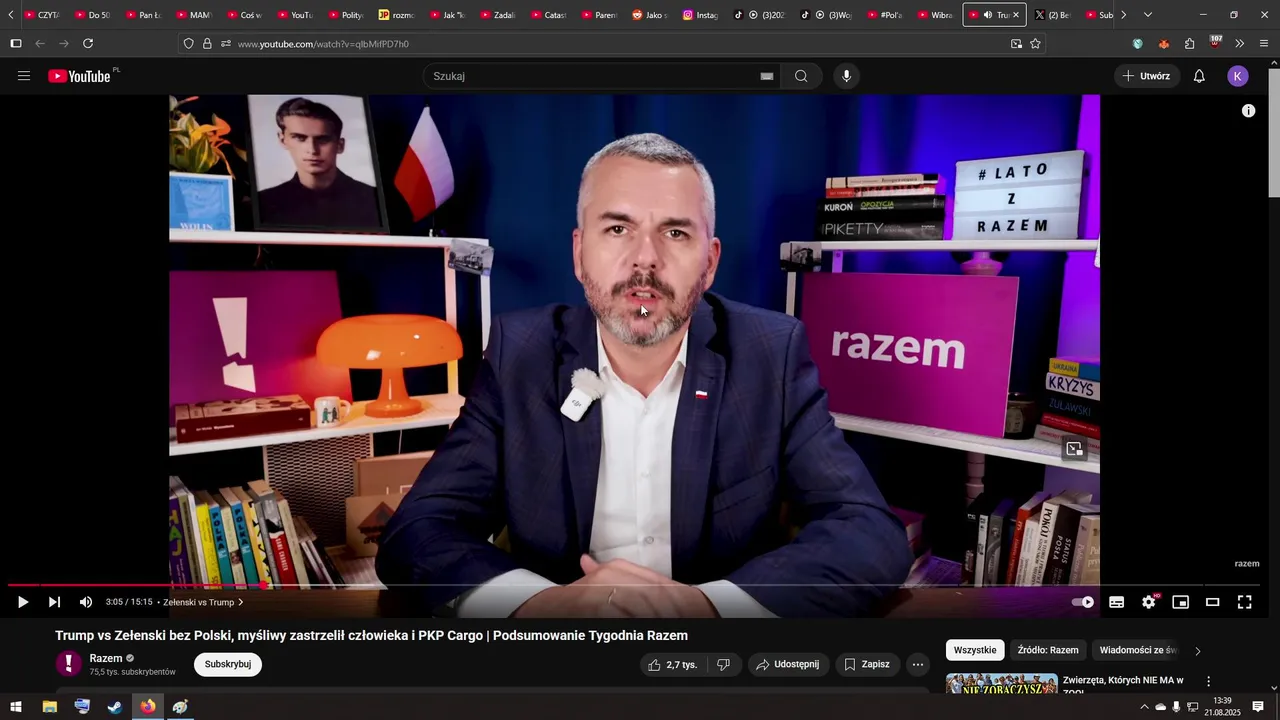The height and width of the screenshot is (720, 1280).
Task: Open the YouTube guide hamburger menu
Action: (24, 76)
